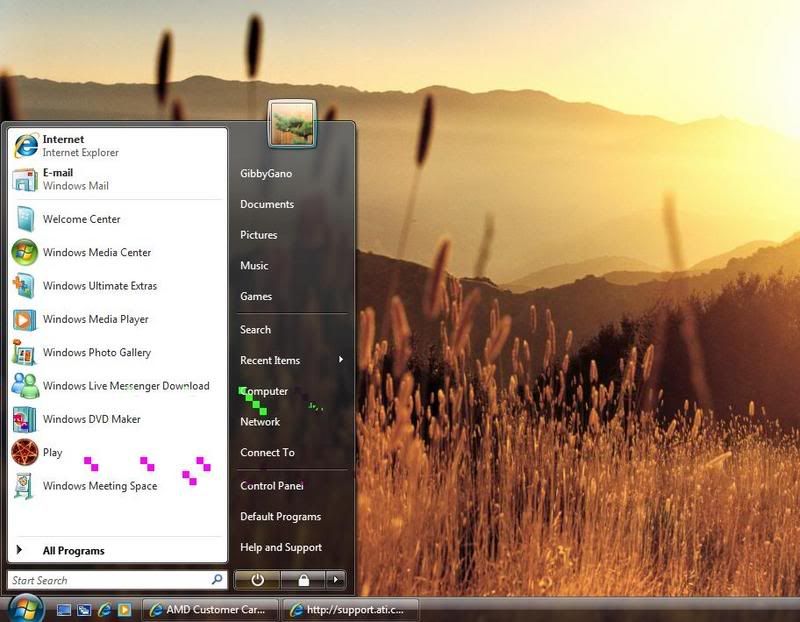Open the Windows Media Player icon in Start menu list
Screen dimensions: 800x622
click(x=24, y=319)
